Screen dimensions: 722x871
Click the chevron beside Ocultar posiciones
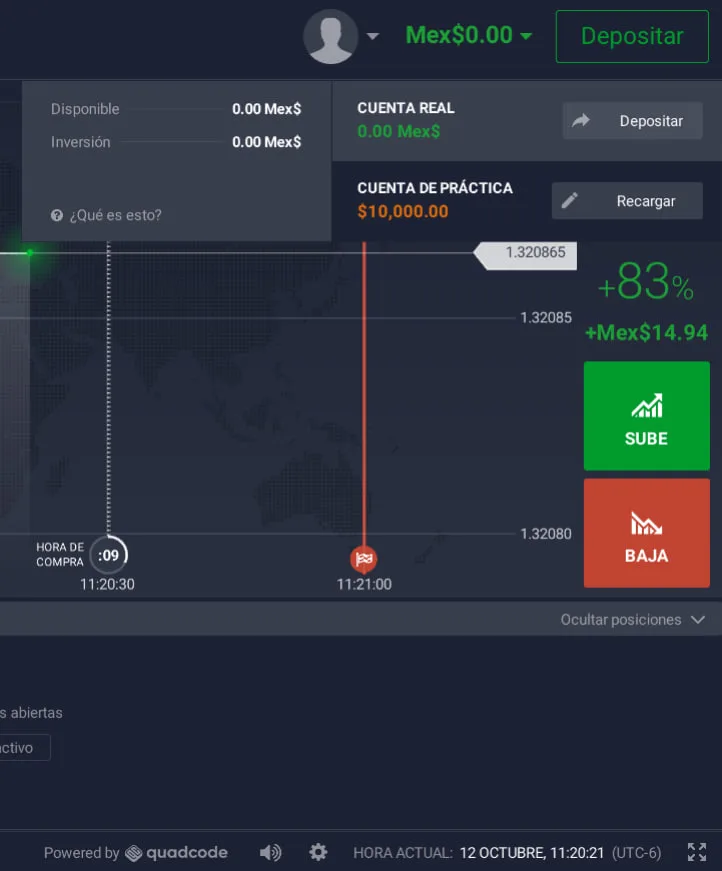click(x=698, y=619)
